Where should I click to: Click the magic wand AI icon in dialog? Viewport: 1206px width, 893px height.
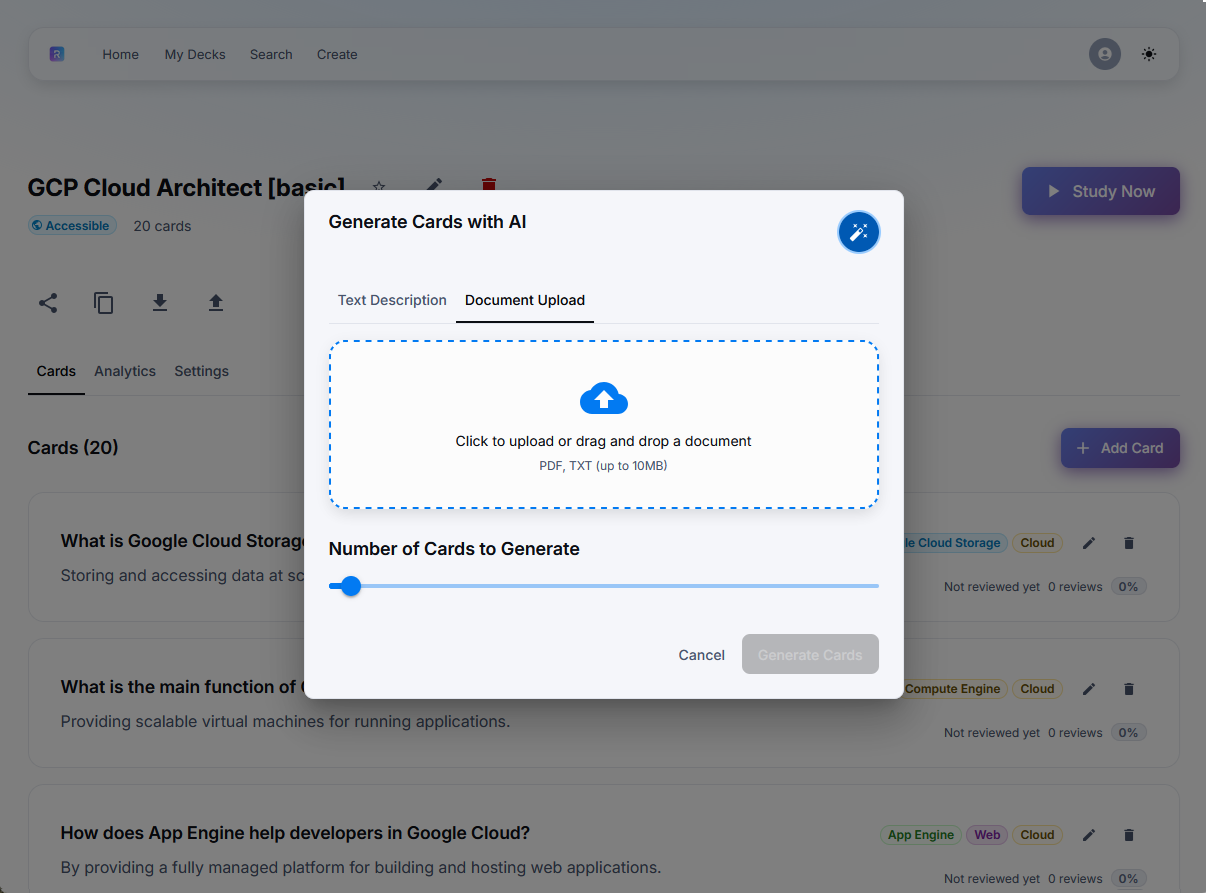click(858, 232)
